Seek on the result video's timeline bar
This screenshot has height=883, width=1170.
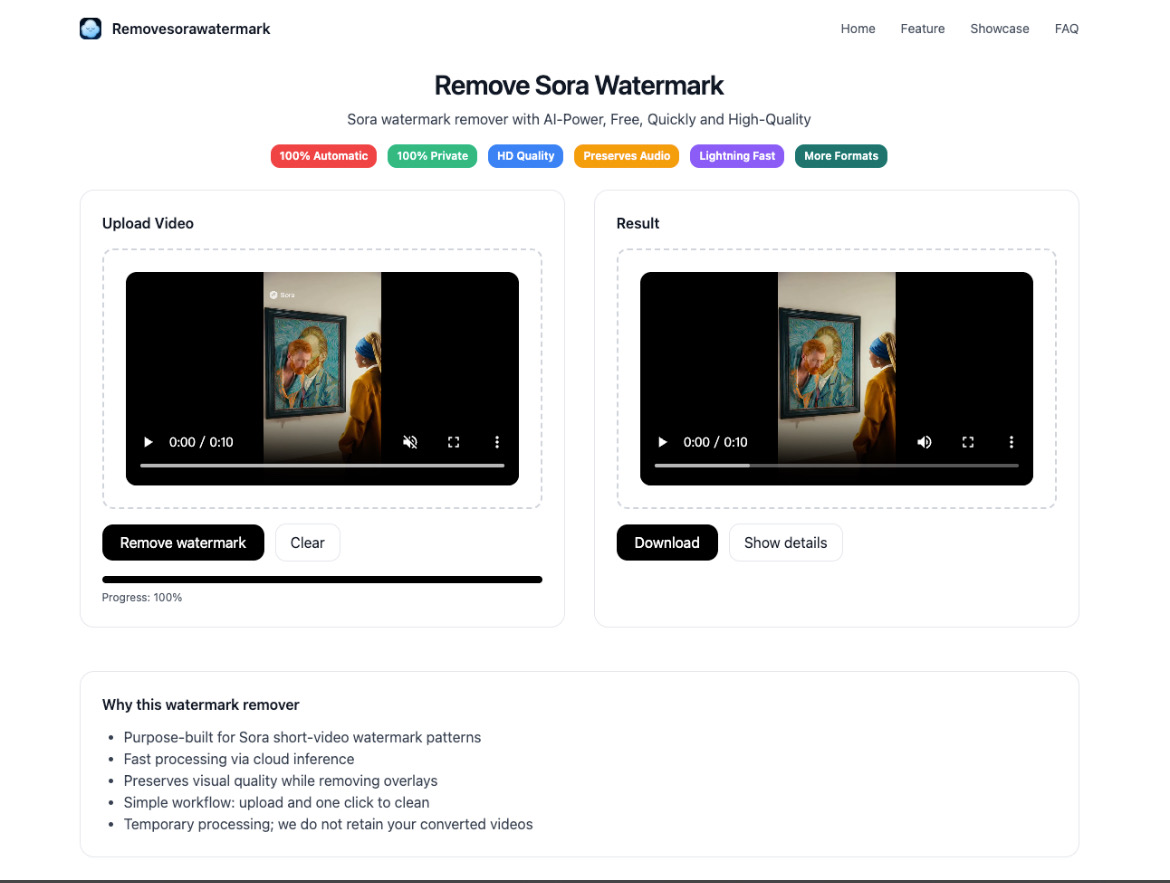click(836, 466)
